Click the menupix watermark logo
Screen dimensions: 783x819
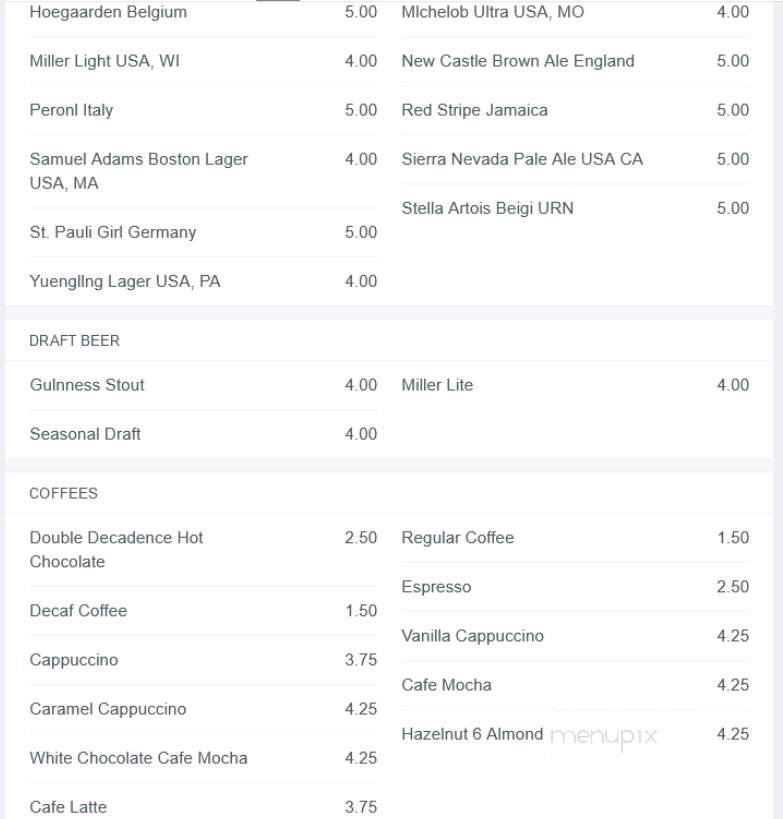point(604,736)
